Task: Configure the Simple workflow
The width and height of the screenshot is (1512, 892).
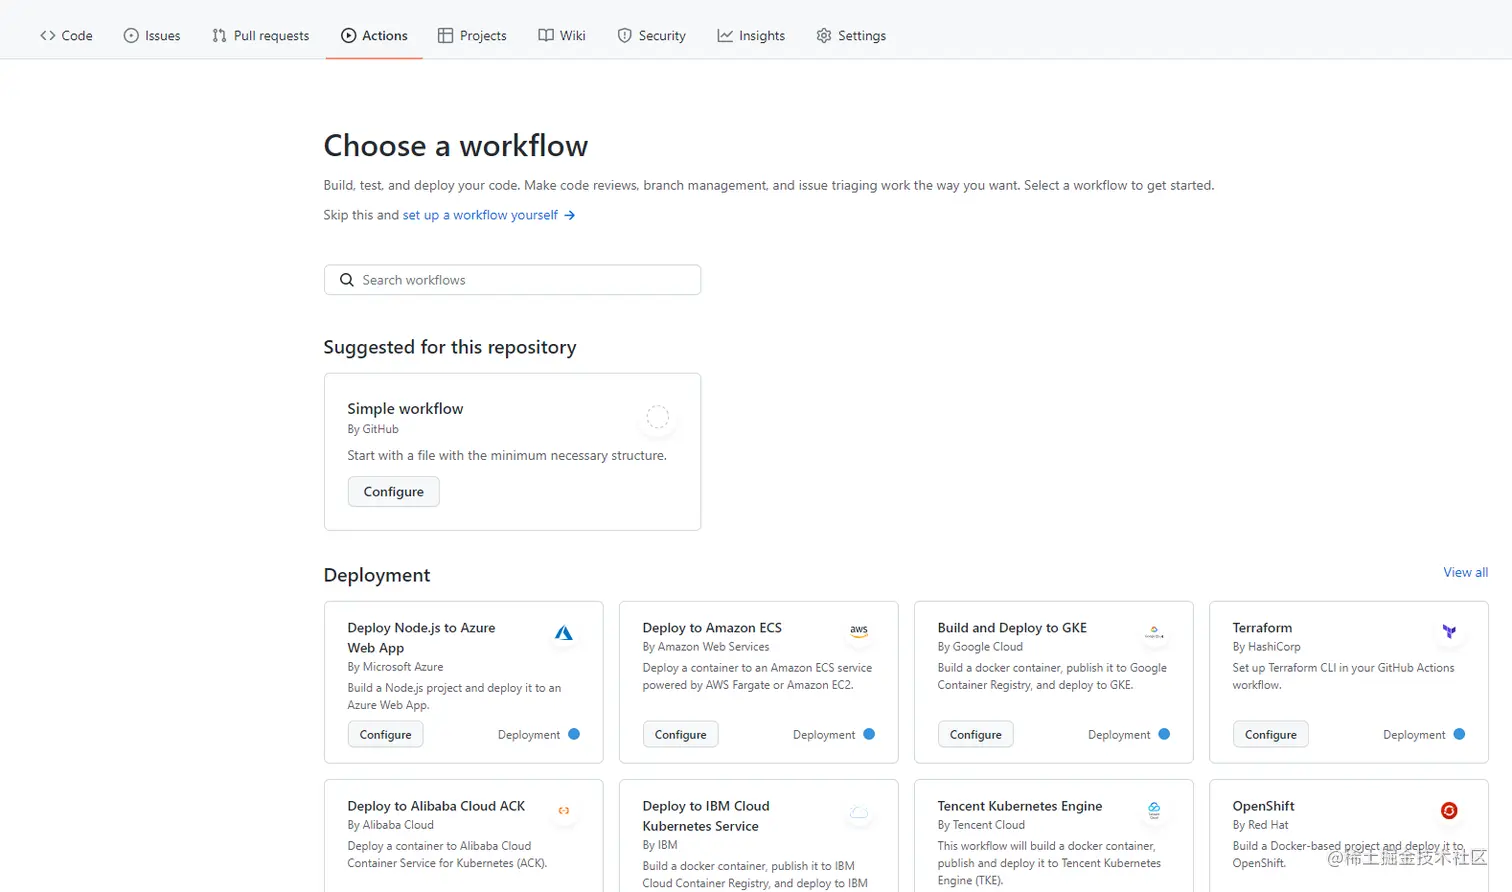Action: [x=393, y=492]
